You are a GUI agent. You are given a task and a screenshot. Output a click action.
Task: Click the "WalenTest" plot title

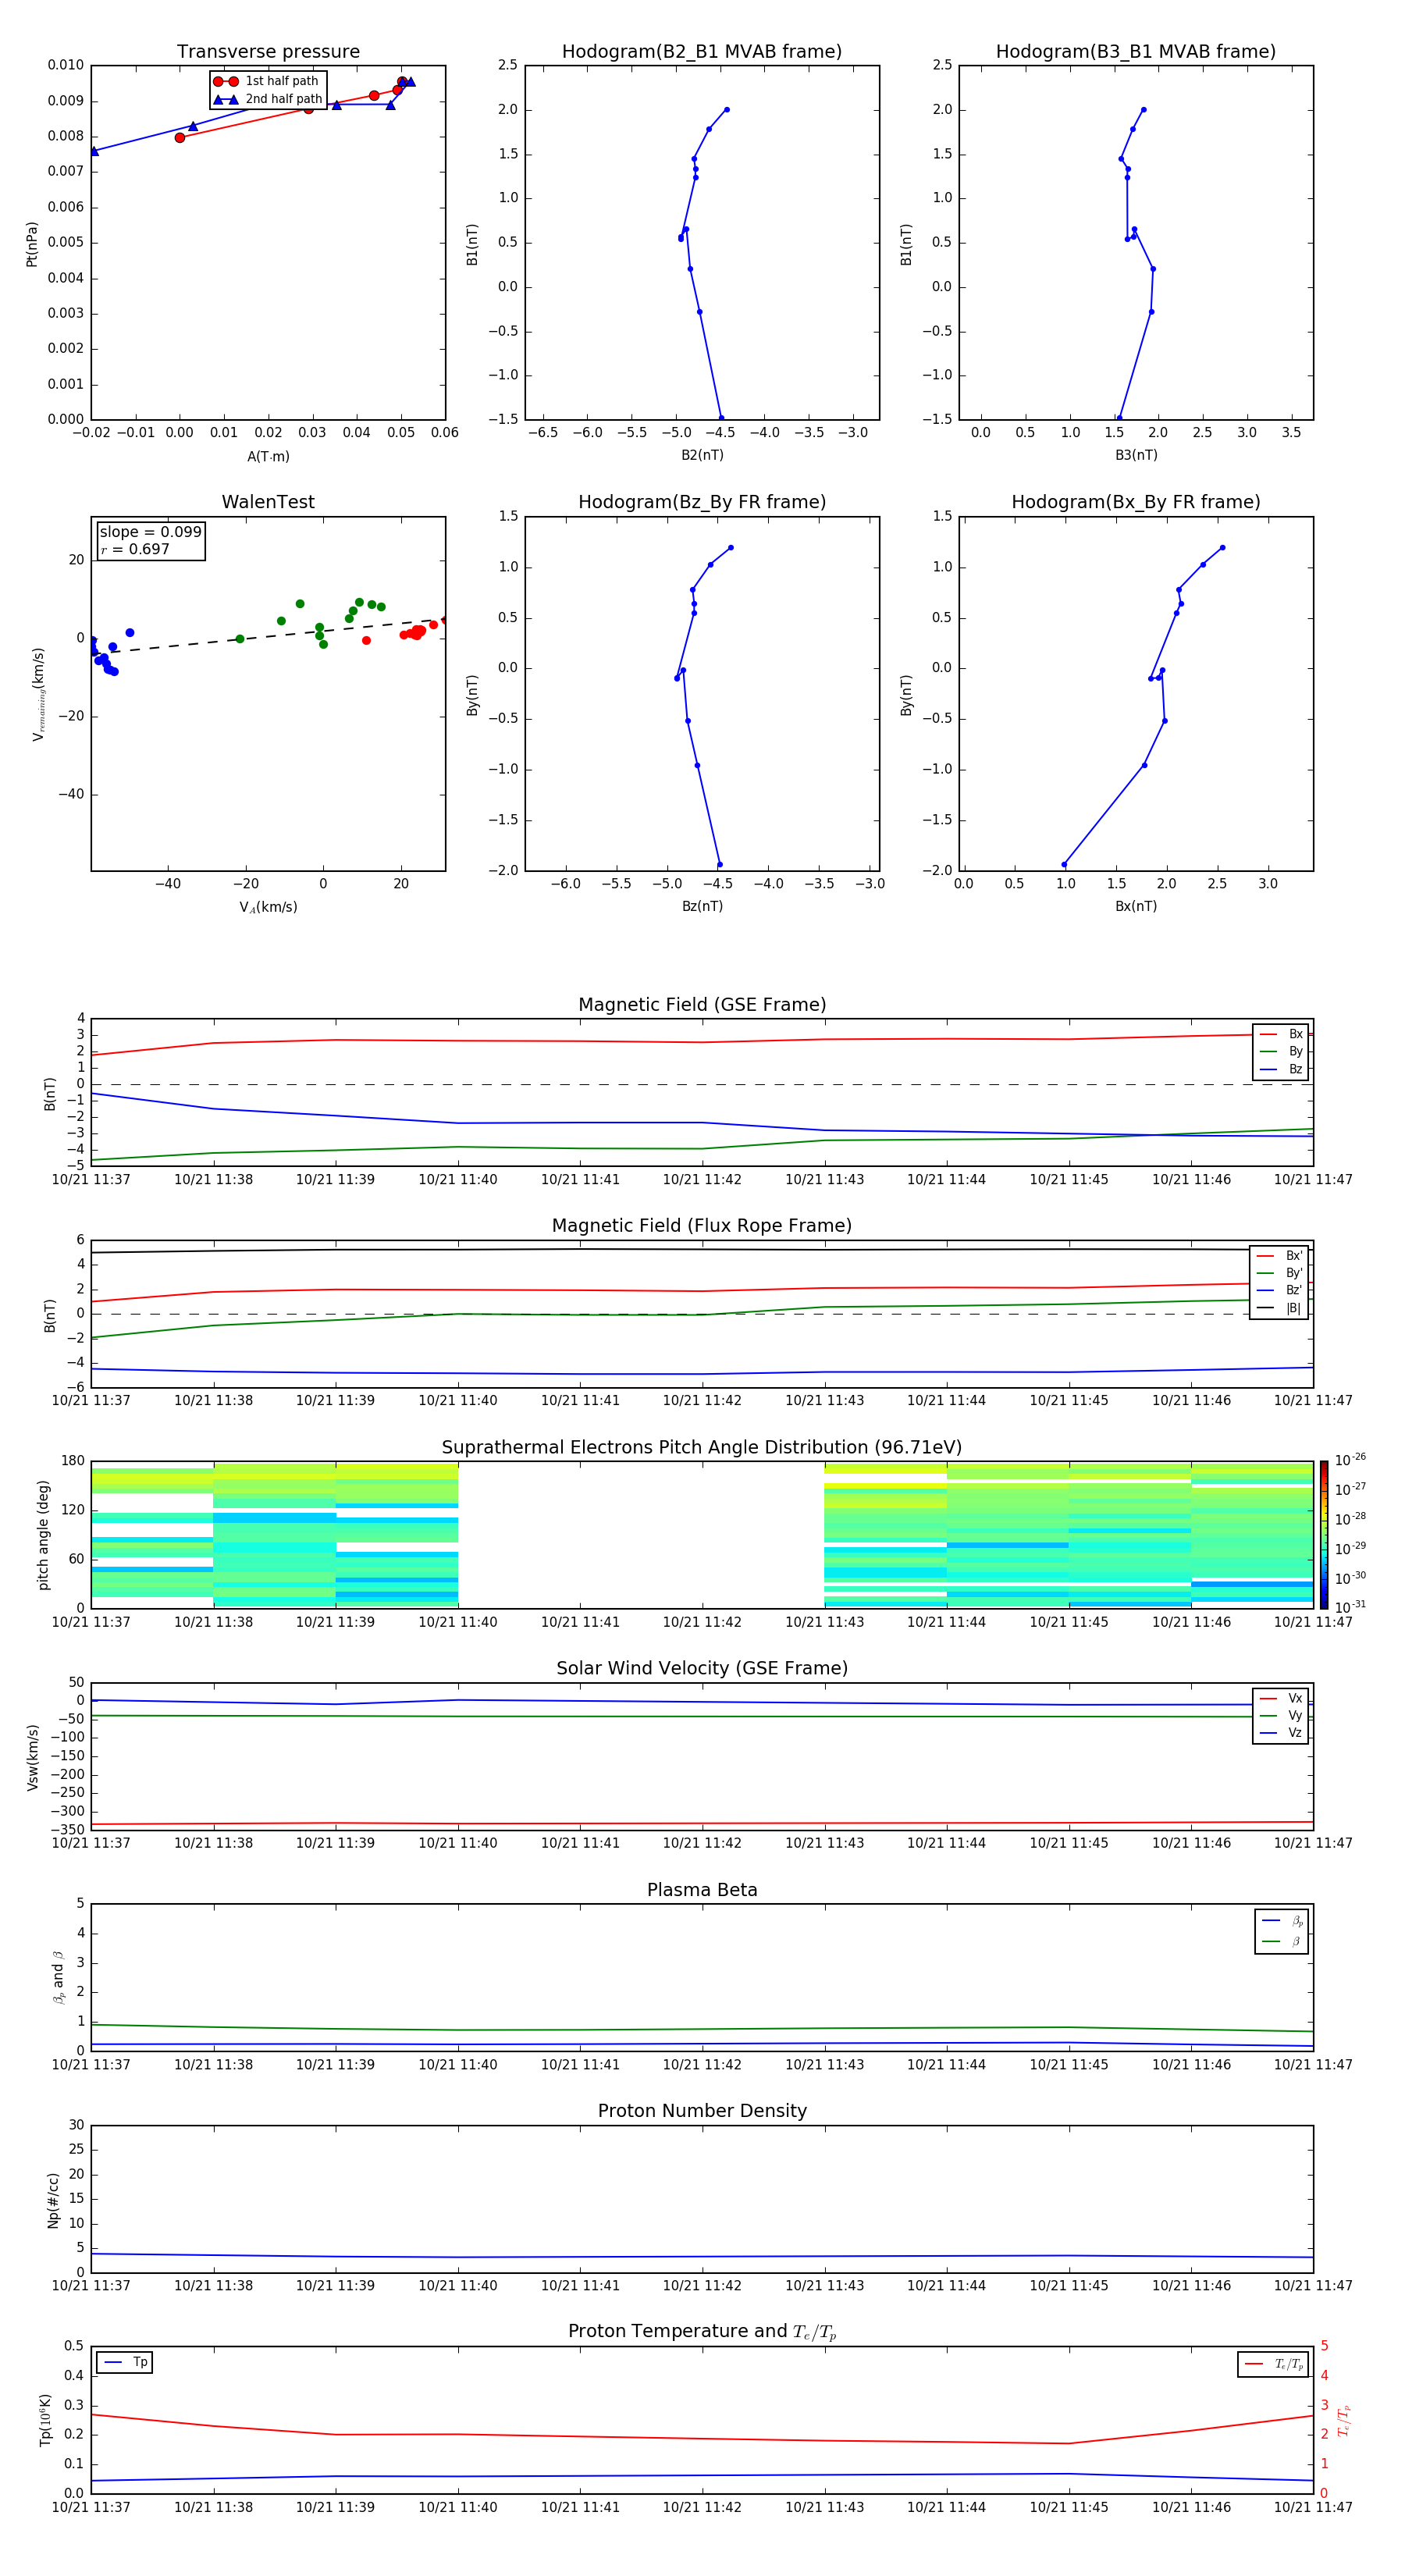pyautogui.click(x=268, y=502)
